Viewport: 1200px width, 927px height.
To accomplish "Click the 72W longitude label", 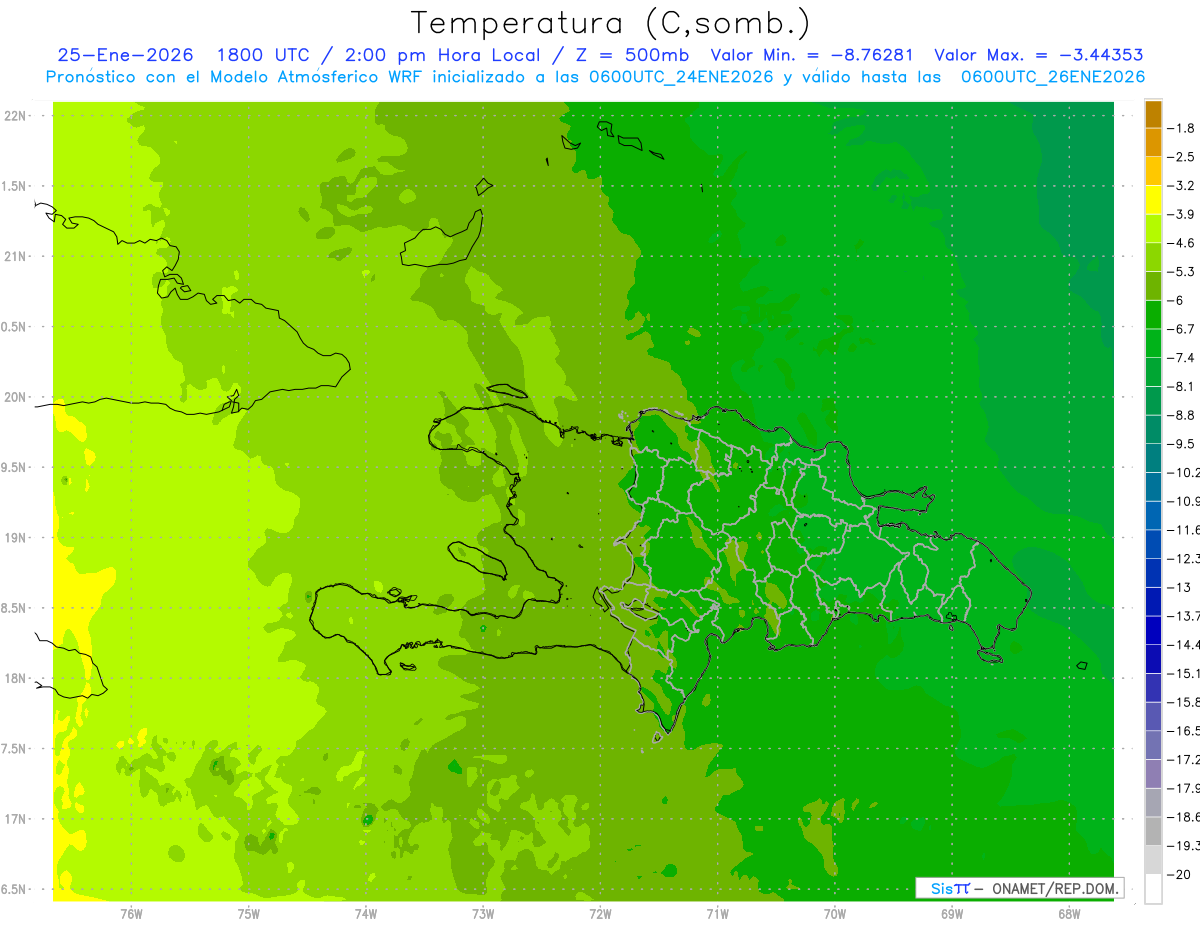I will click(x=600, y=914).
